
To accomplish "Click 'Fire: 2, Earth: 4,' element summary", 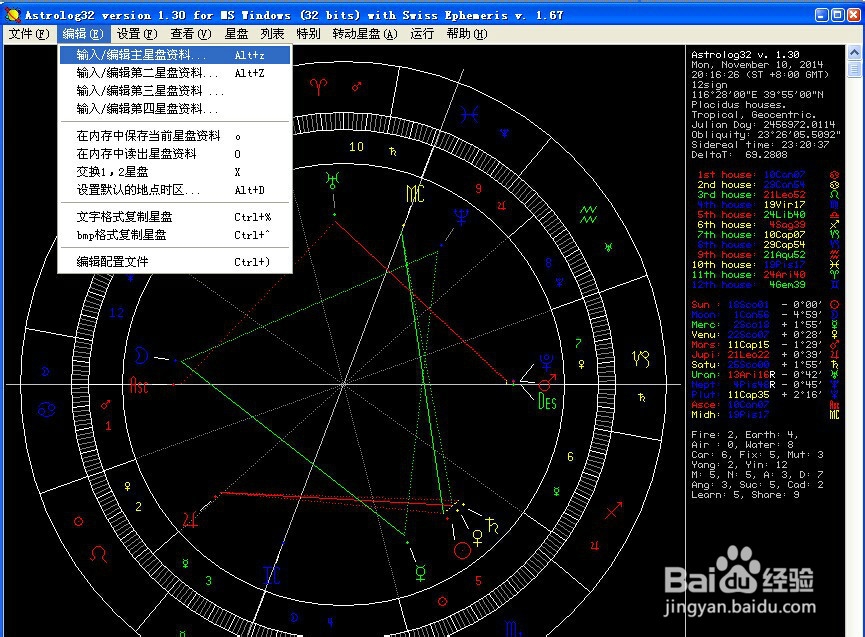I will point(744,435).
